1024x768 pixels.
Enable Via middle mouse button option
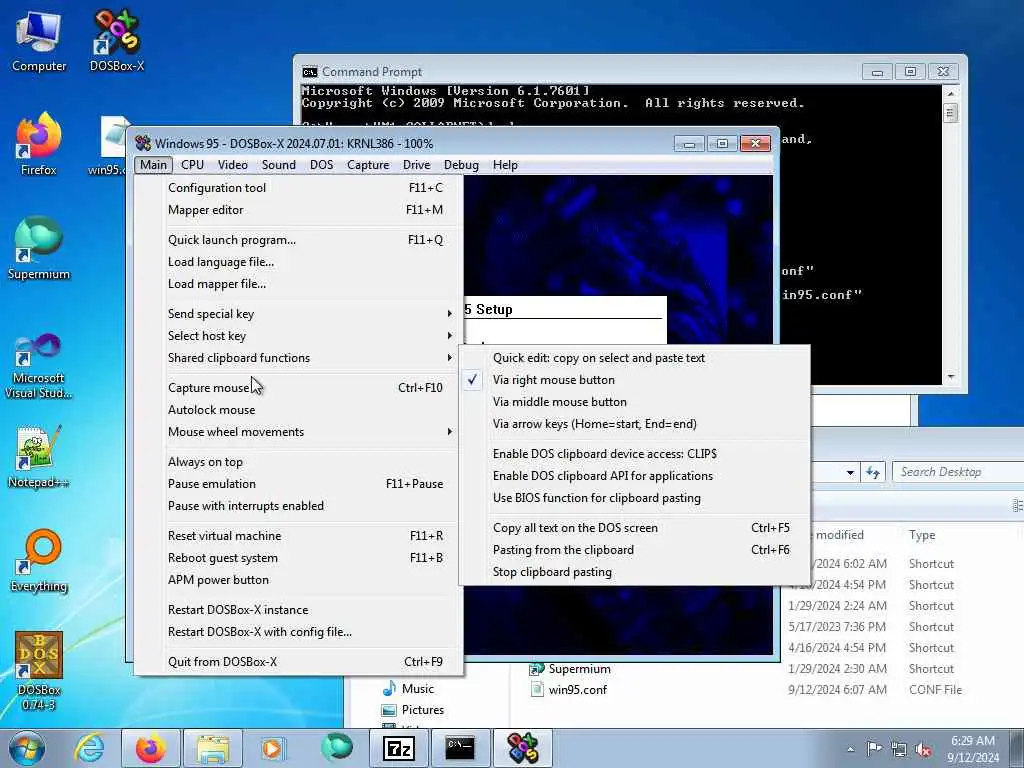click(634, 402)
